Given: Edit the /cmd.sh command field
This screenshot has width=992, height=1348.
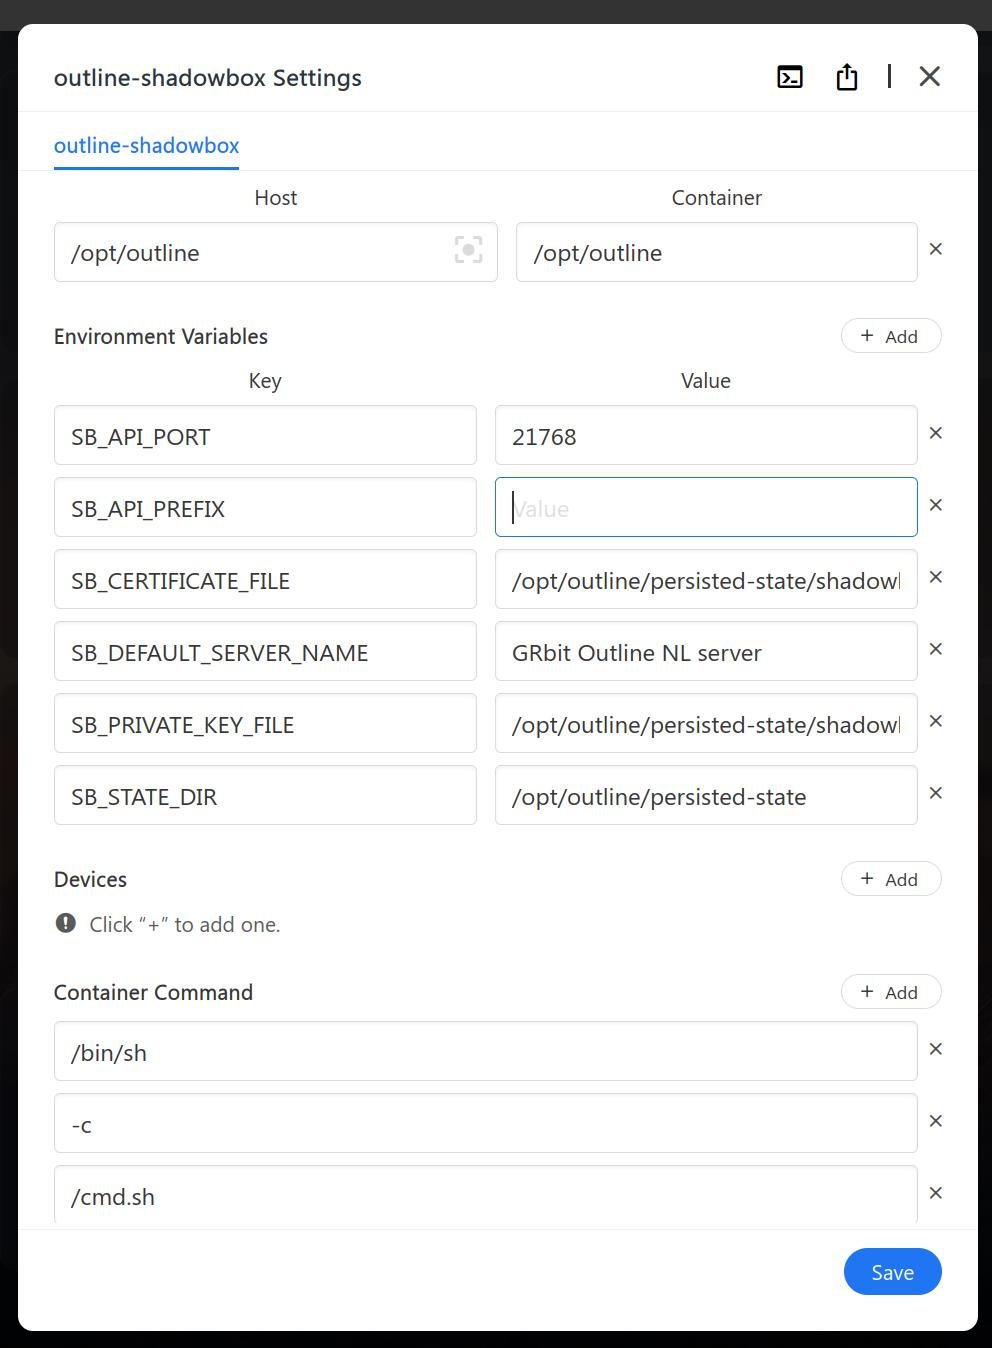Looking at the screenshot, I should click(x=485, y=1196).
